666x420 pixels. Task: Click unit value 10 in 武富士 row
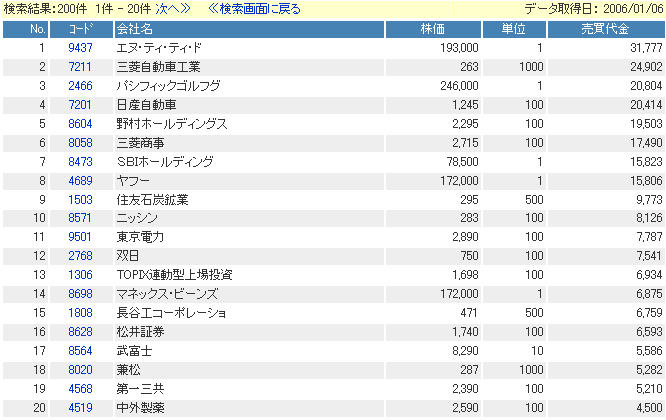click(537, 351)
